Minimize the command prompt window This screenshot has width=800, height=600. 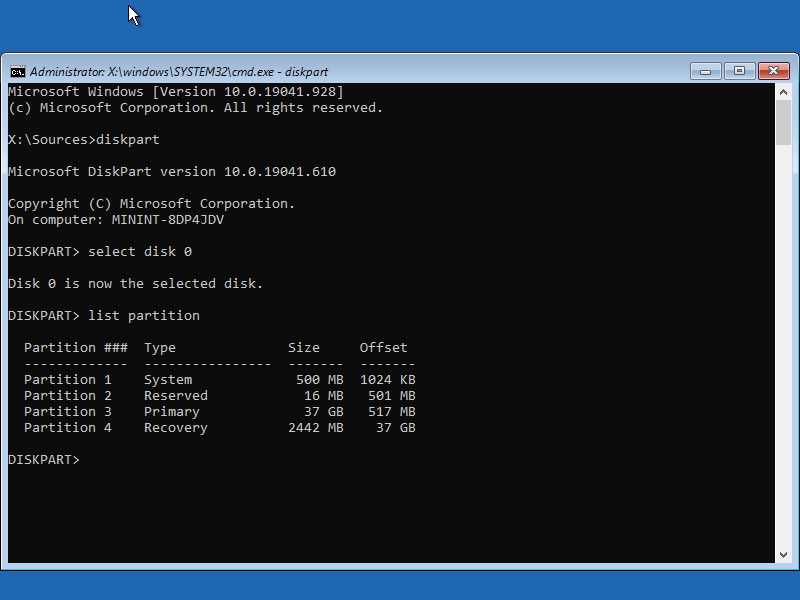[706, 71]
